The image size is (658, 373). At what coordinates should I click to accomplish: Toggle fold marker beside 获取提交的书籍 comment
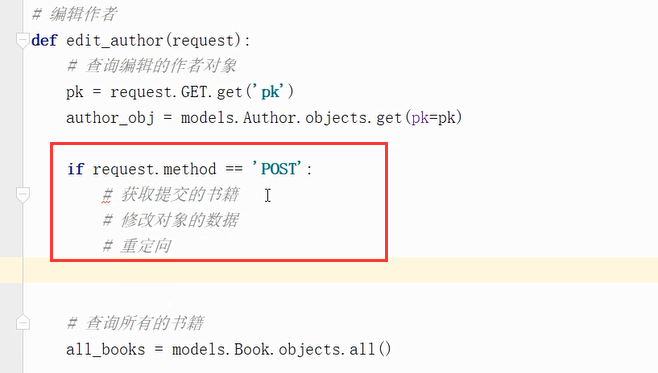point(23,195)
